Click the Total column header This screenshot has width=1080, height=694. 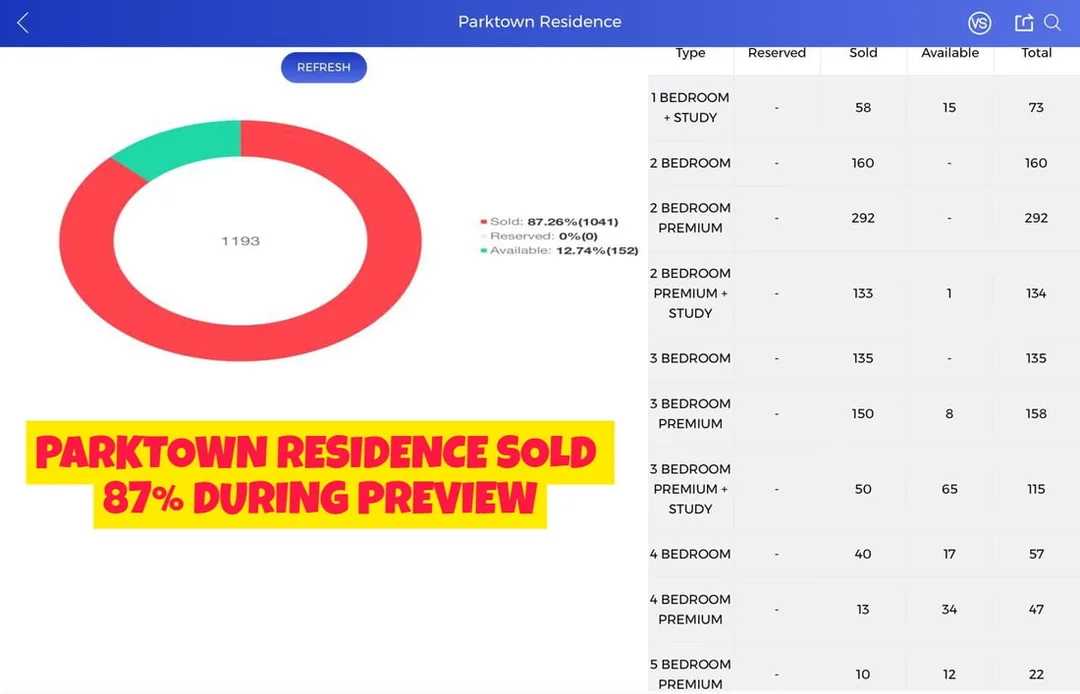tap(1036, 53)
